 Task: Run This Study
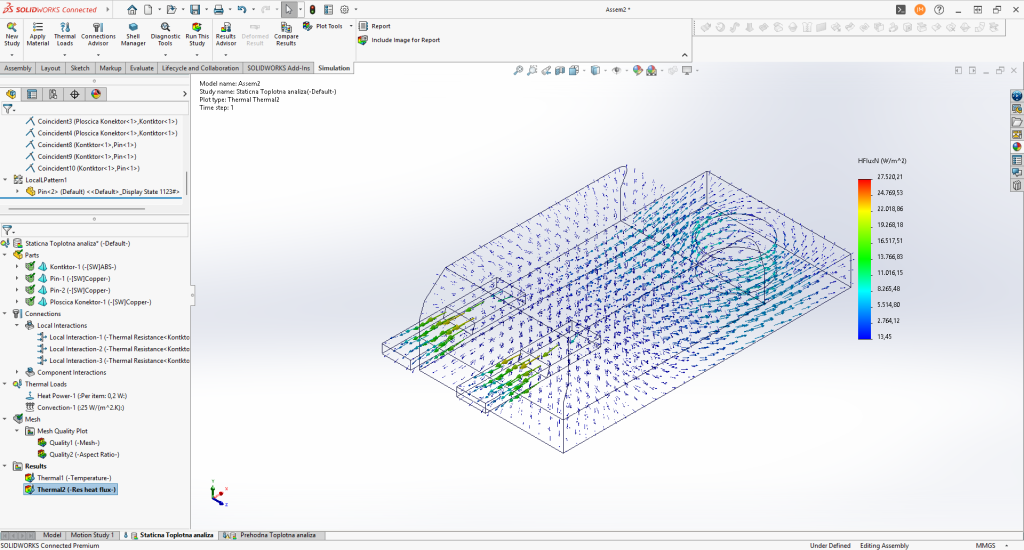[197, 34]
